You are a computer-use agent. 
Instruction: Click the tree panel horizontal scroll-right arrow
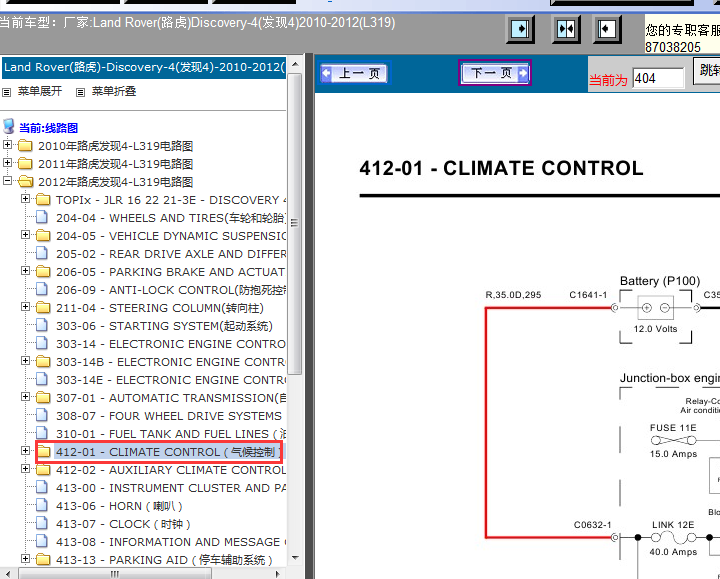click(x=277, y=573)
